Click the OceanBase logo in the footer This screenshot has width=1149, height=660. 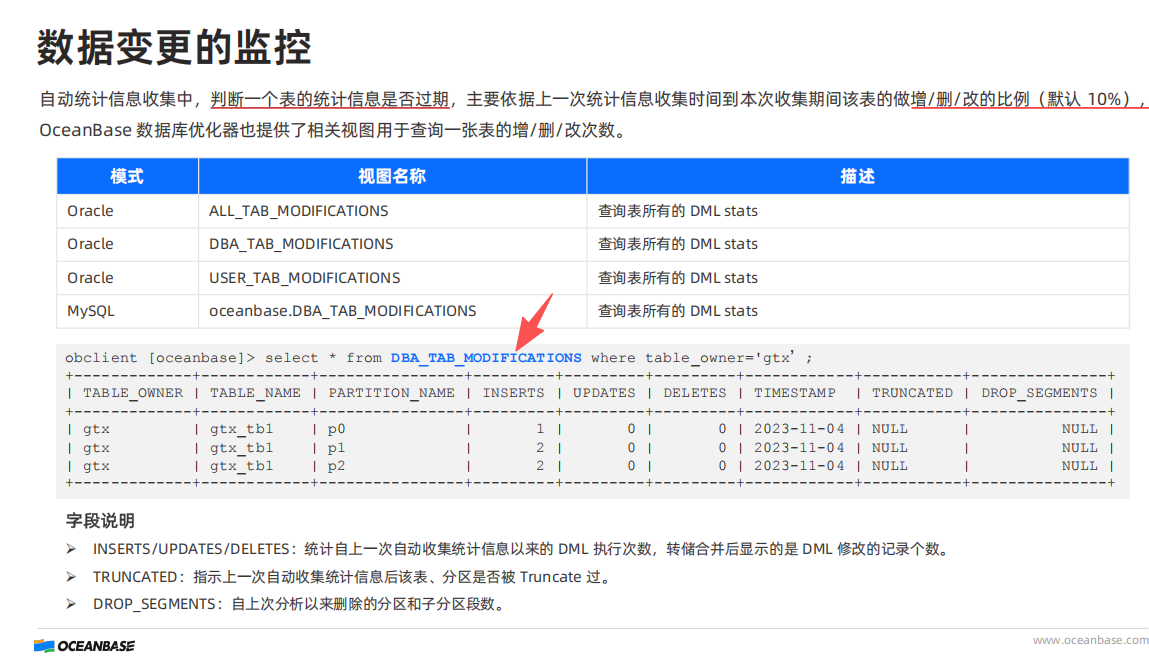[x=84, y=645]
